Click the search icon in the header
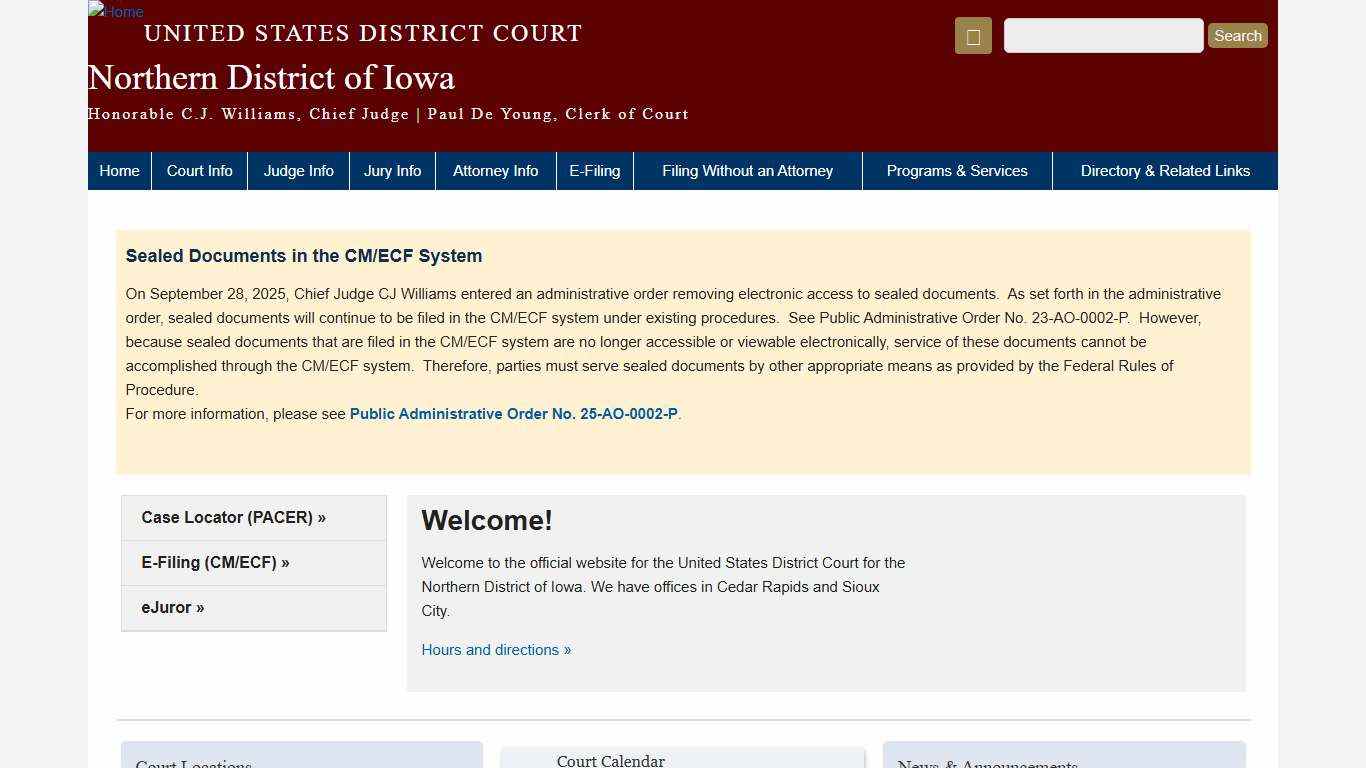 click(972, 35)
